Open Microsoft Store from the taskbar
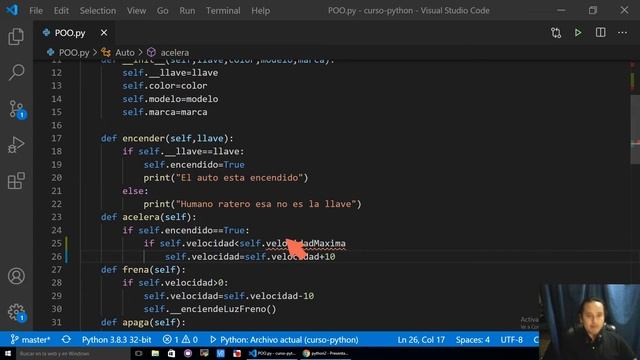This screenshot has width=640, height=360. click(171, 353)
